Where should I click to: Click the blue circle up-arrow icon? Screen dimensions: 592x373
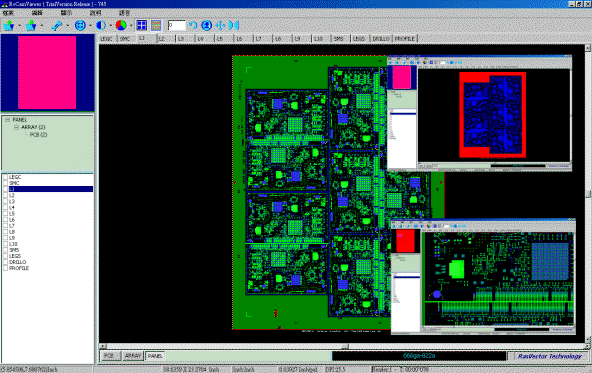click(207, 25)
